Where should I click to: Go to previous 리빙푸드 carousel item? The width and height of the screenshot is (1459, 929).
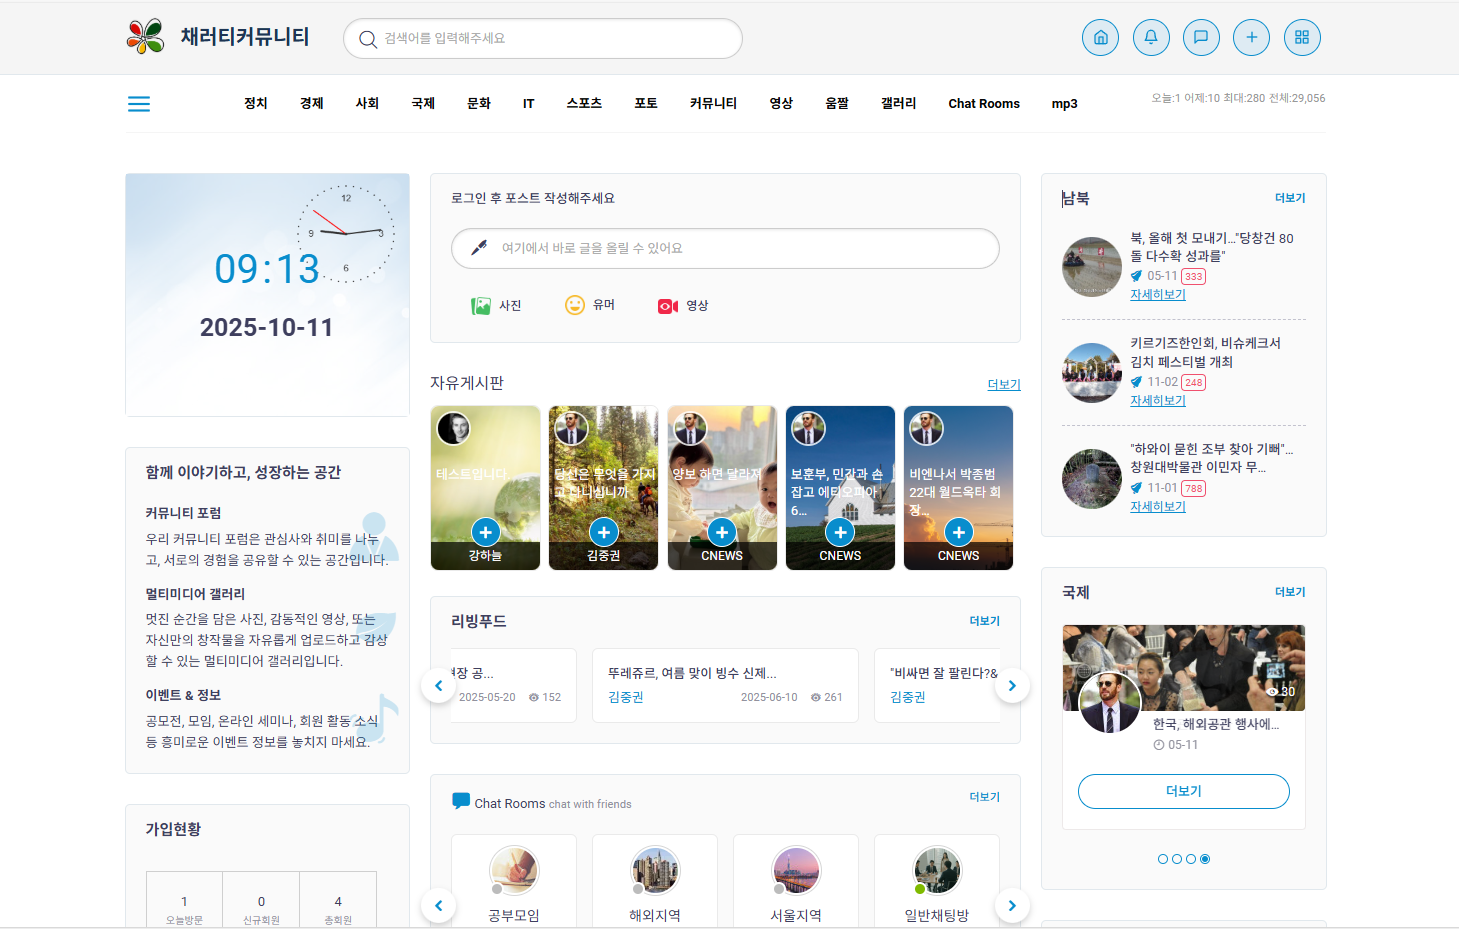point(438,686)
